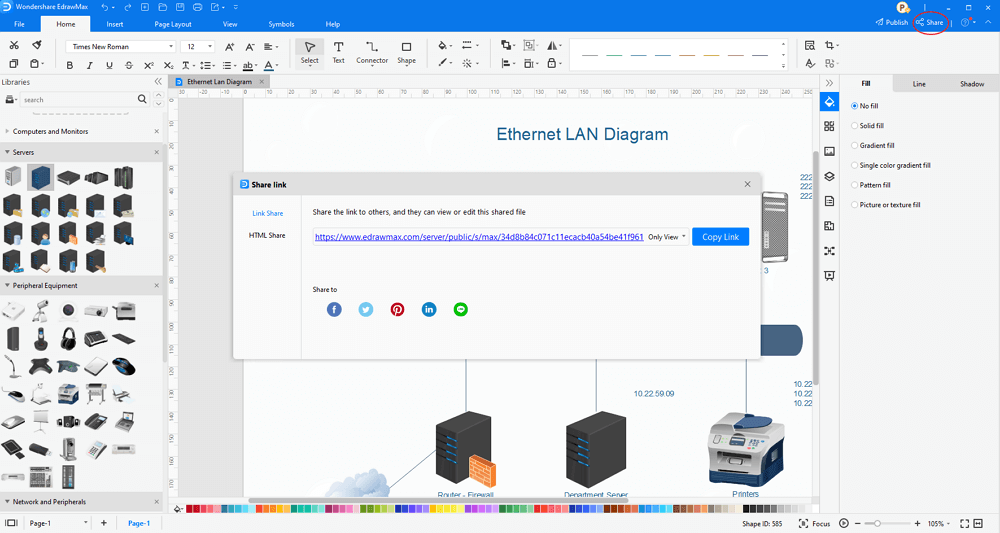The height and width of the screenshot is (533, 1000).
Task: Switch to the Insert ribbon tab
Action: 115,24
